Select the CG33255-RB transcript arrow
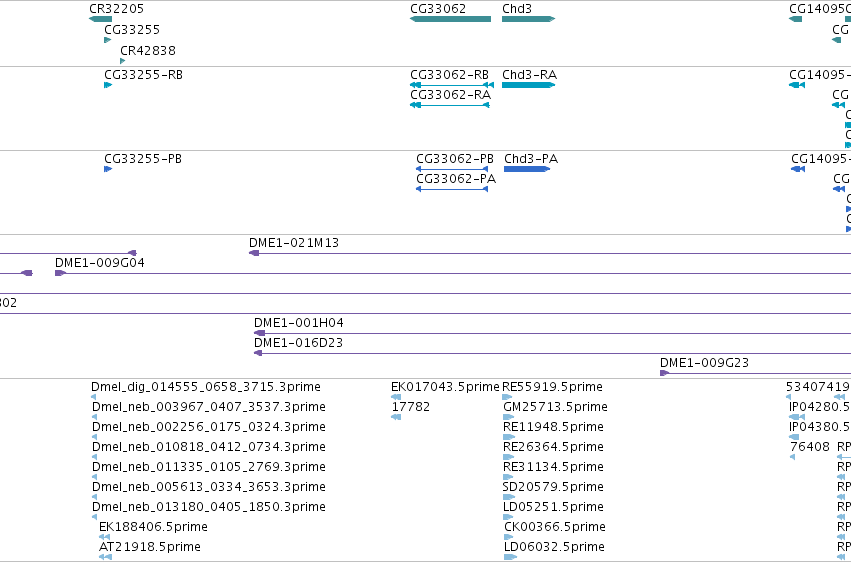This screenshot has width=851, height=562. (x=108, y=85)
